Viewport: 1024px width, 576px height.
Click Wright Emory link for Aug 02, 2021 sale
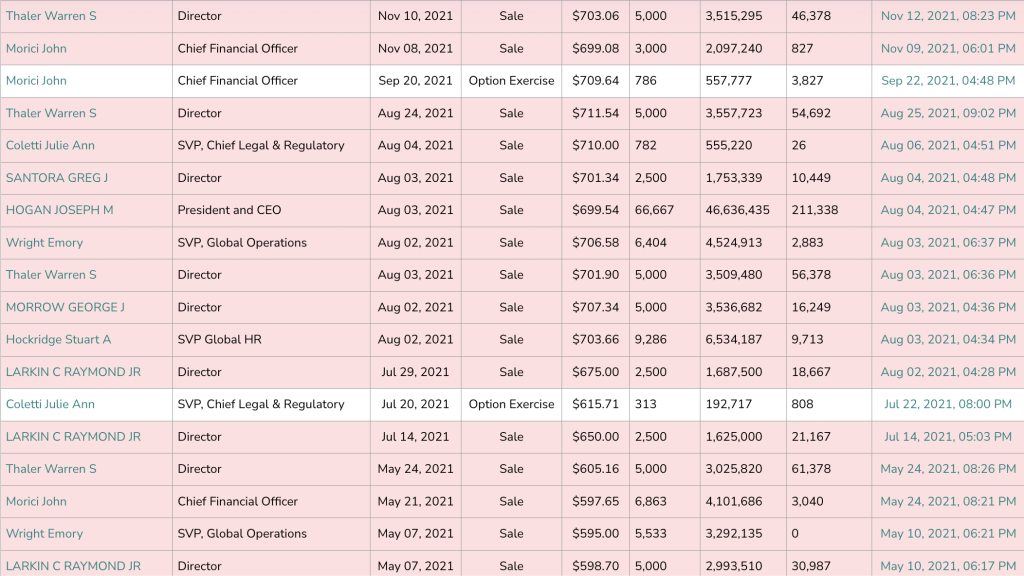pyautogui.click(x=44, y=243)
